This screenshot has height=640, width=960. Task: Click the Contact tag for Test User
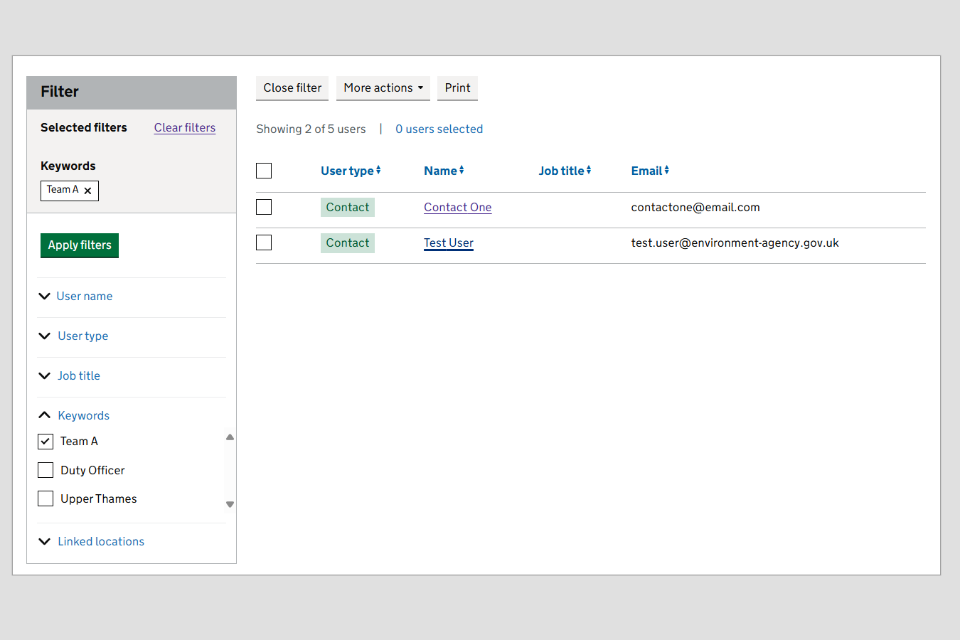coord(347,243)
